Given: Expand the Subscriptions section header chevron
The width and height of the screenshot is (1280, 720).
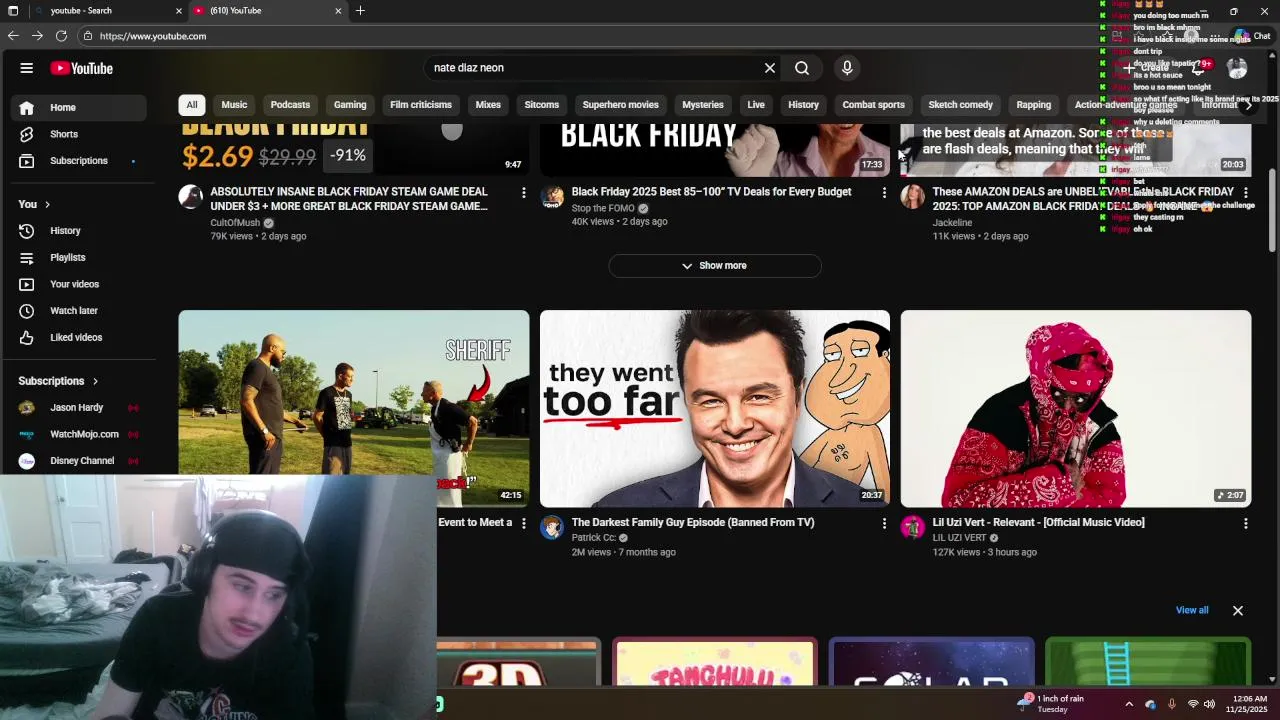Looking at the screenshot, I should click(95, 381).
